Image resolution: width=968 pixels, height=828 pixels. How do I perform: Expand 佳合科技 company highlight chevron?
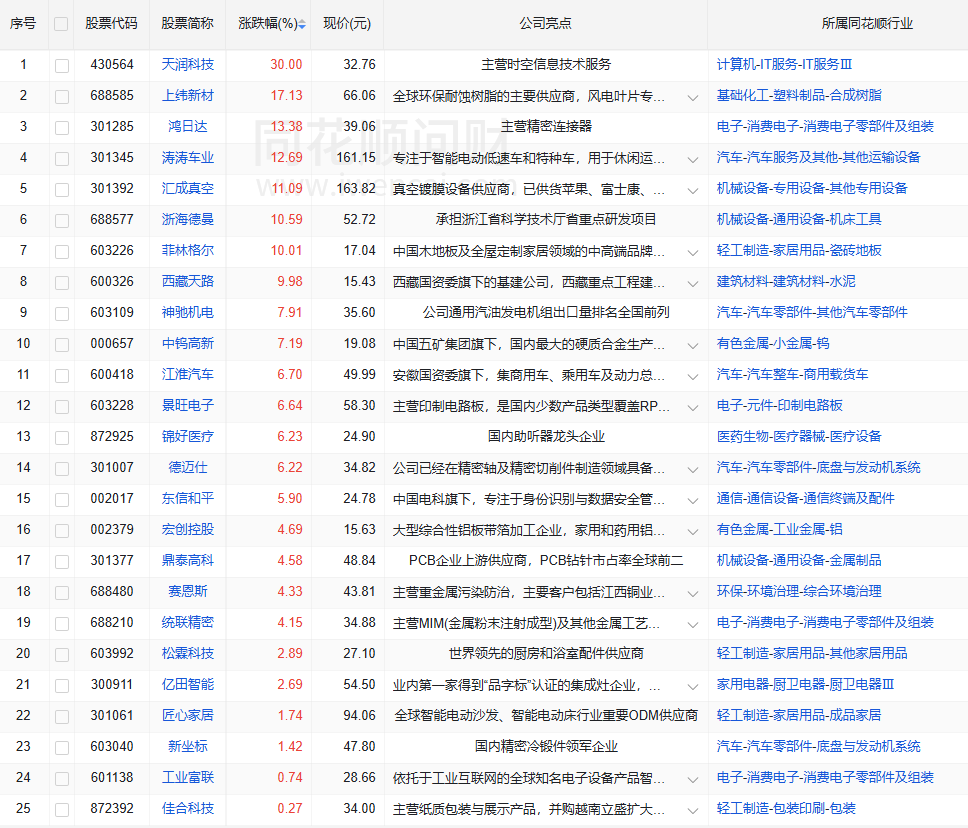tap(693, 810)
